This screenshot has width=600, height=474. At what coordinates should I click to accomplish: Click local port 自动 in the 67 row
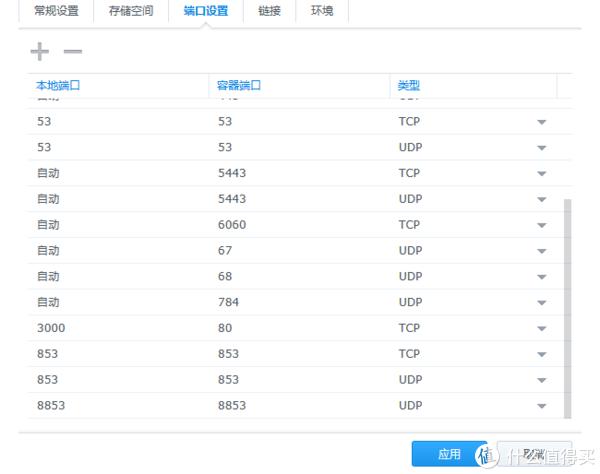point(48,251)
